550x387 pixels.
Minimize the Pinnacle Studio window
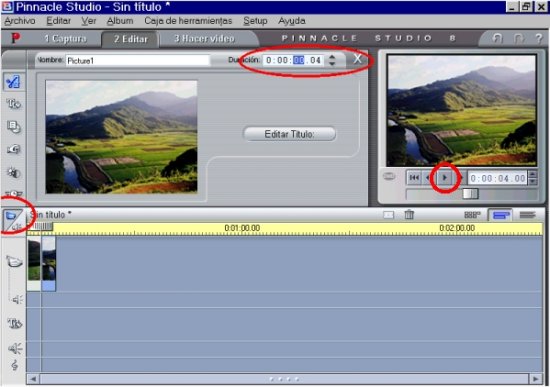(511, 7)
